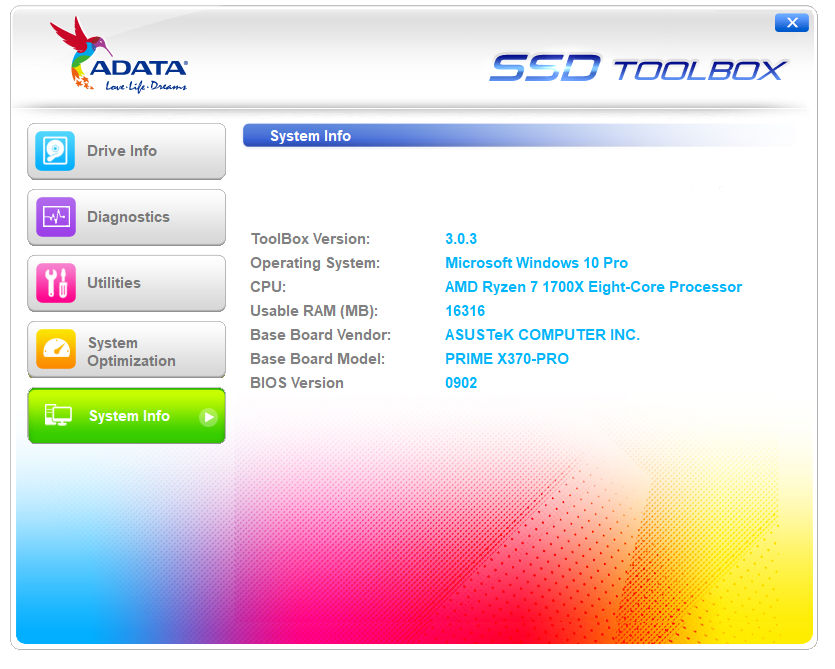
Task: Click the Diagnostics pulse monitor icon
Action: (55, 217)
